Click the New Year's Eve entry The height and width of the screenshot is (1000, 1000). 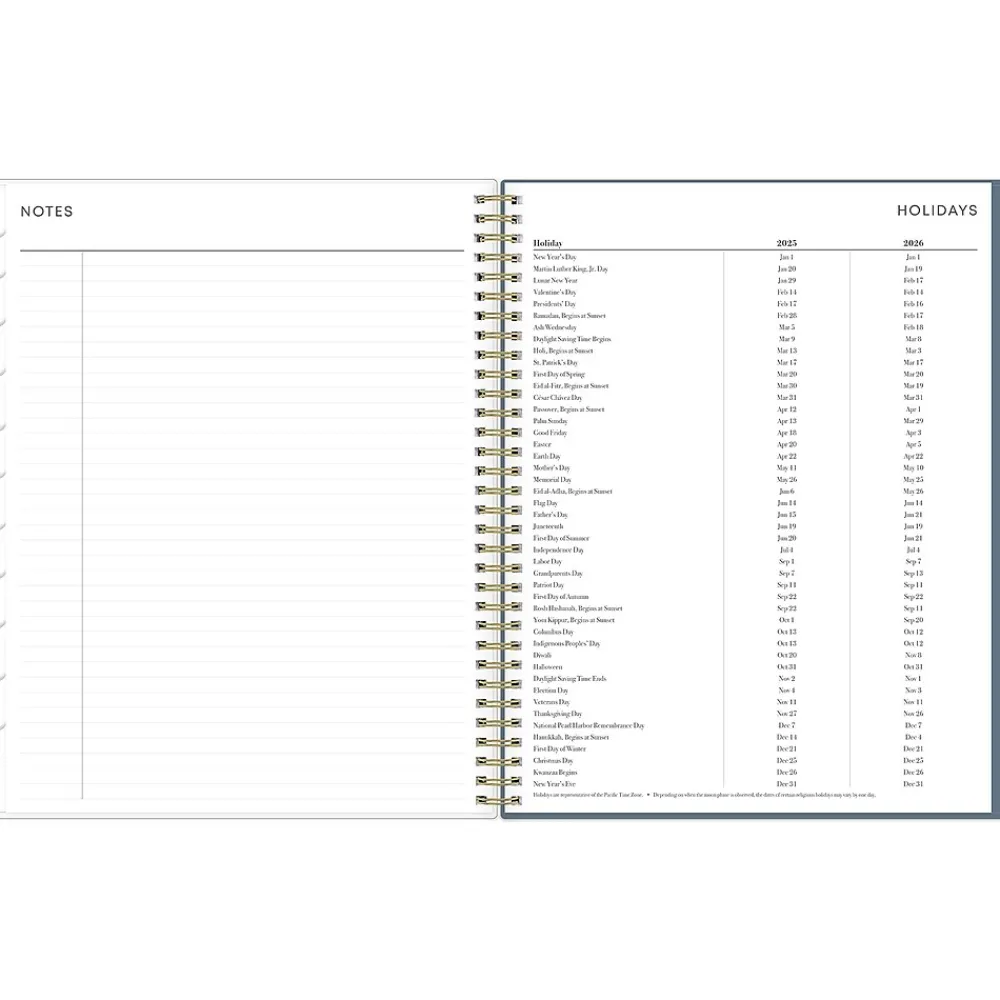[554, 784]
